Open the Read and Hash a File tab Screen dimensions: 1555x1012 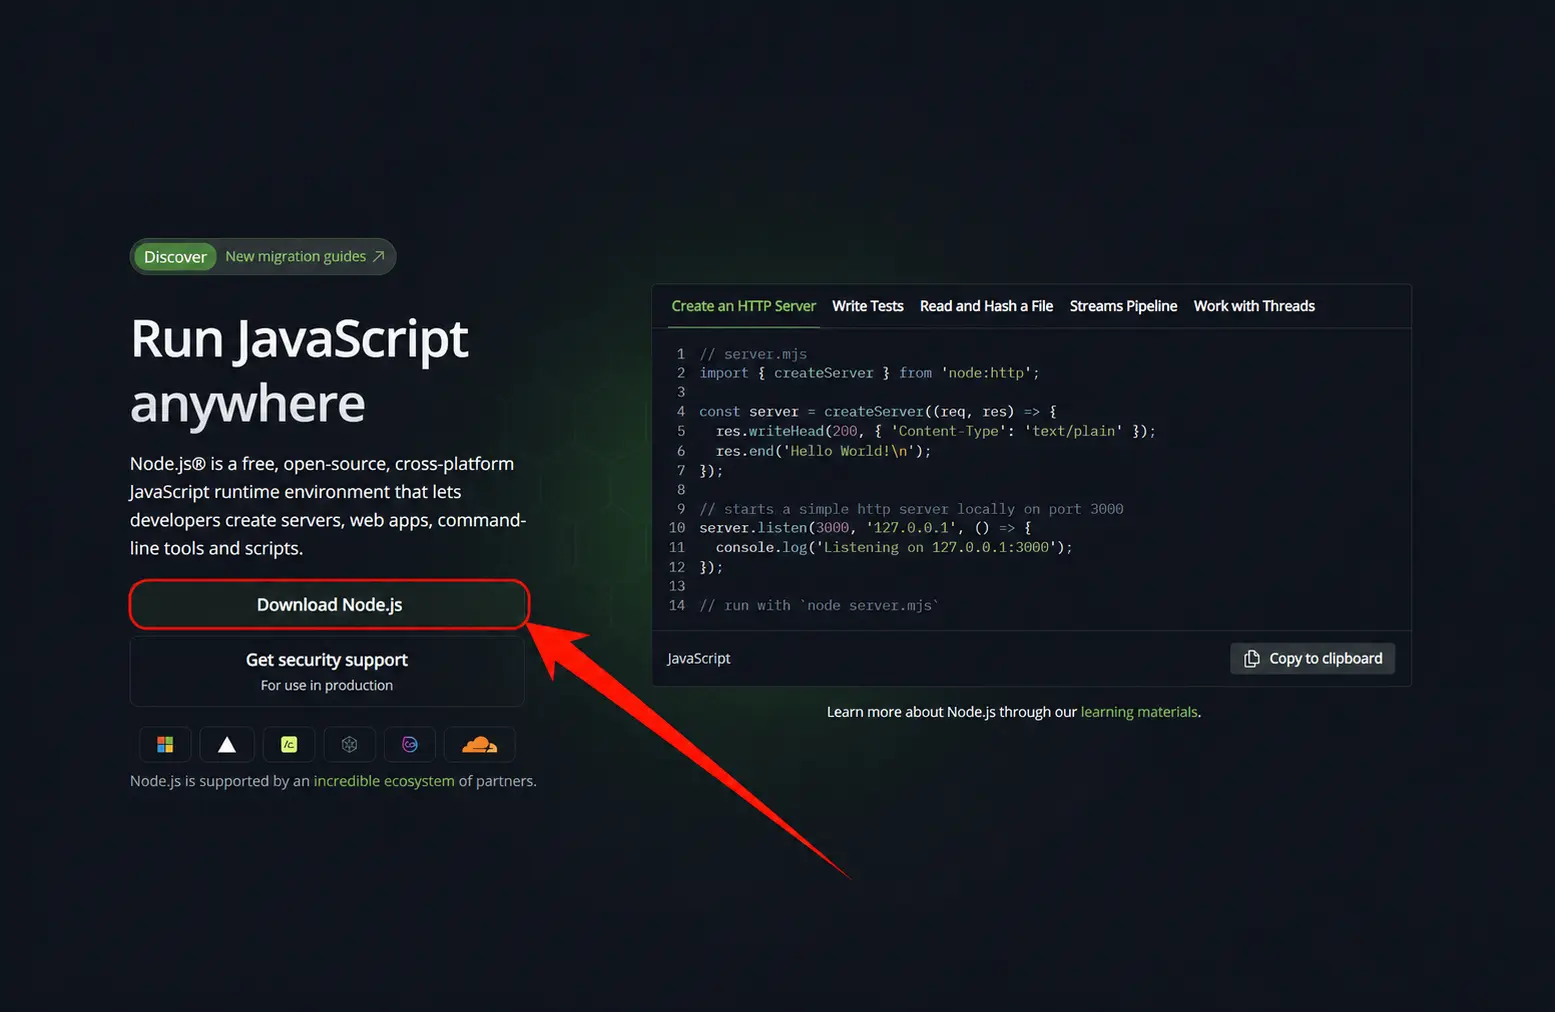[x=986, y=306]
